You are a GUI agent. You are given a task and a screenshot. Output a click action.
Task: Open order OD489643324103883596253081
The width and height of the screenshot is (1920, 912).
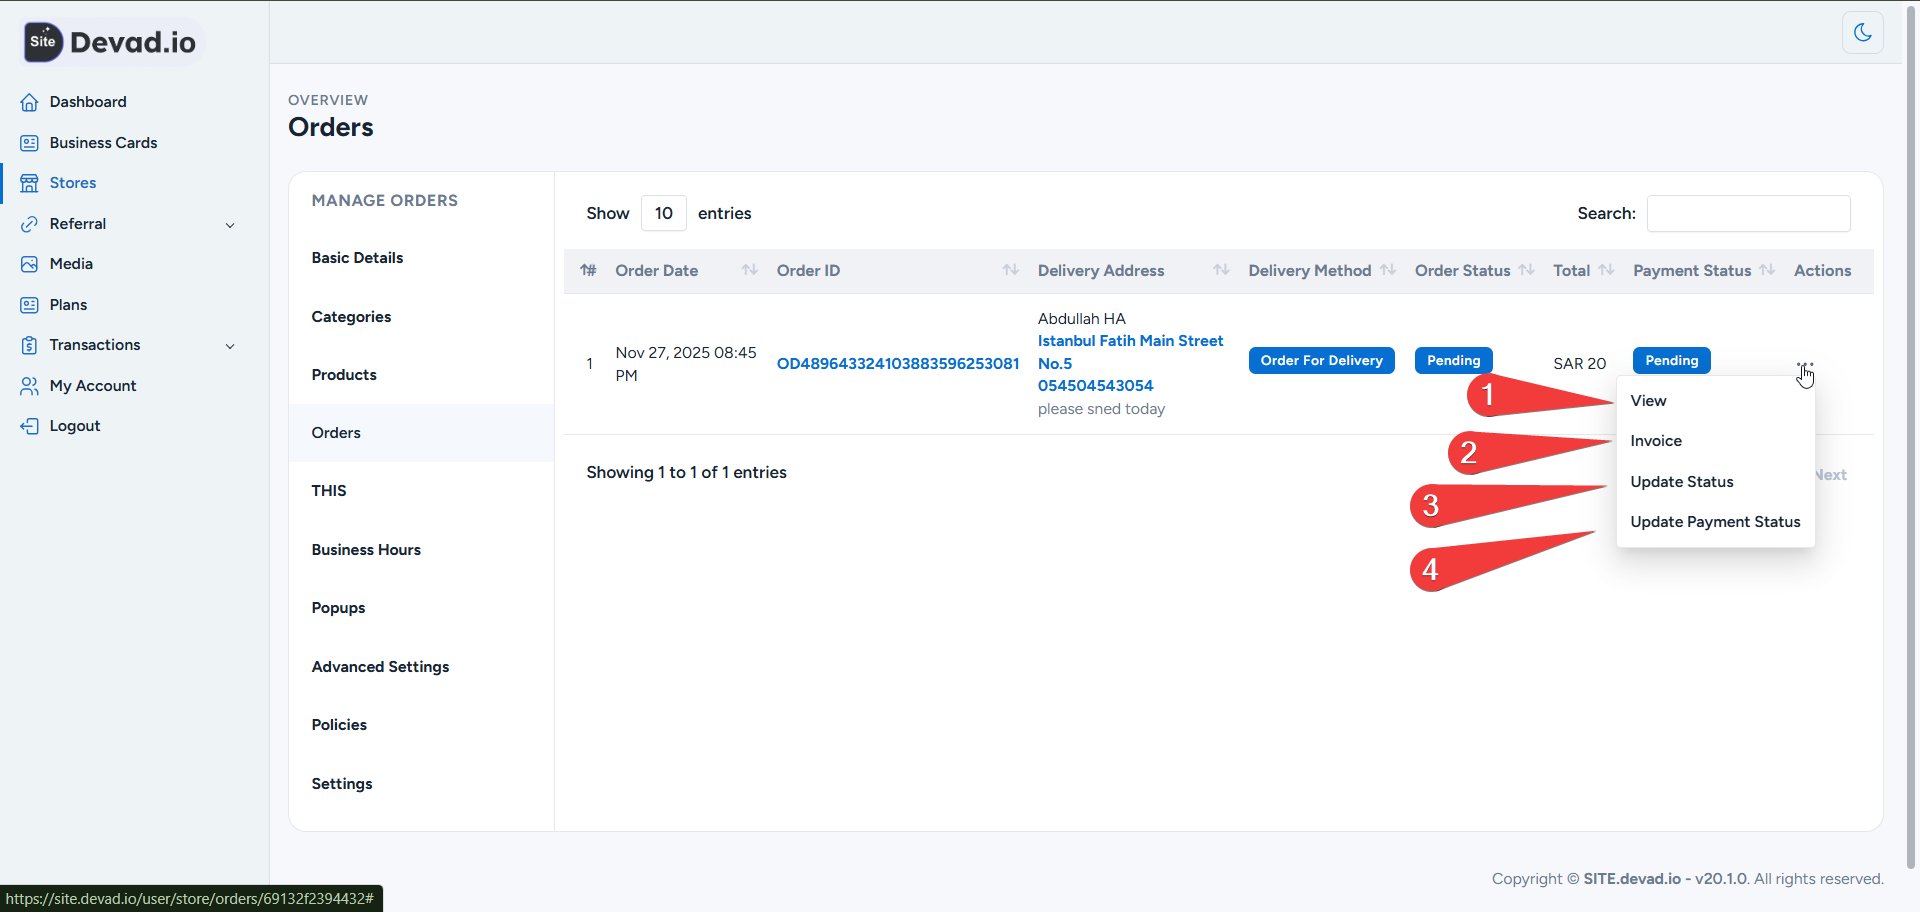click(897, 363)
